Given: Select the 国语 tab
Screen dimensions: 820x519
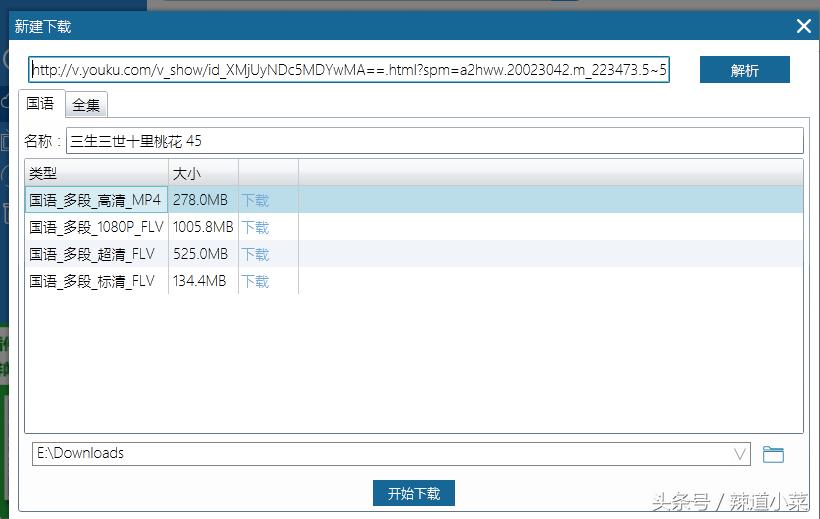Looking at the screenshot, I should click(x=41, y=104).
